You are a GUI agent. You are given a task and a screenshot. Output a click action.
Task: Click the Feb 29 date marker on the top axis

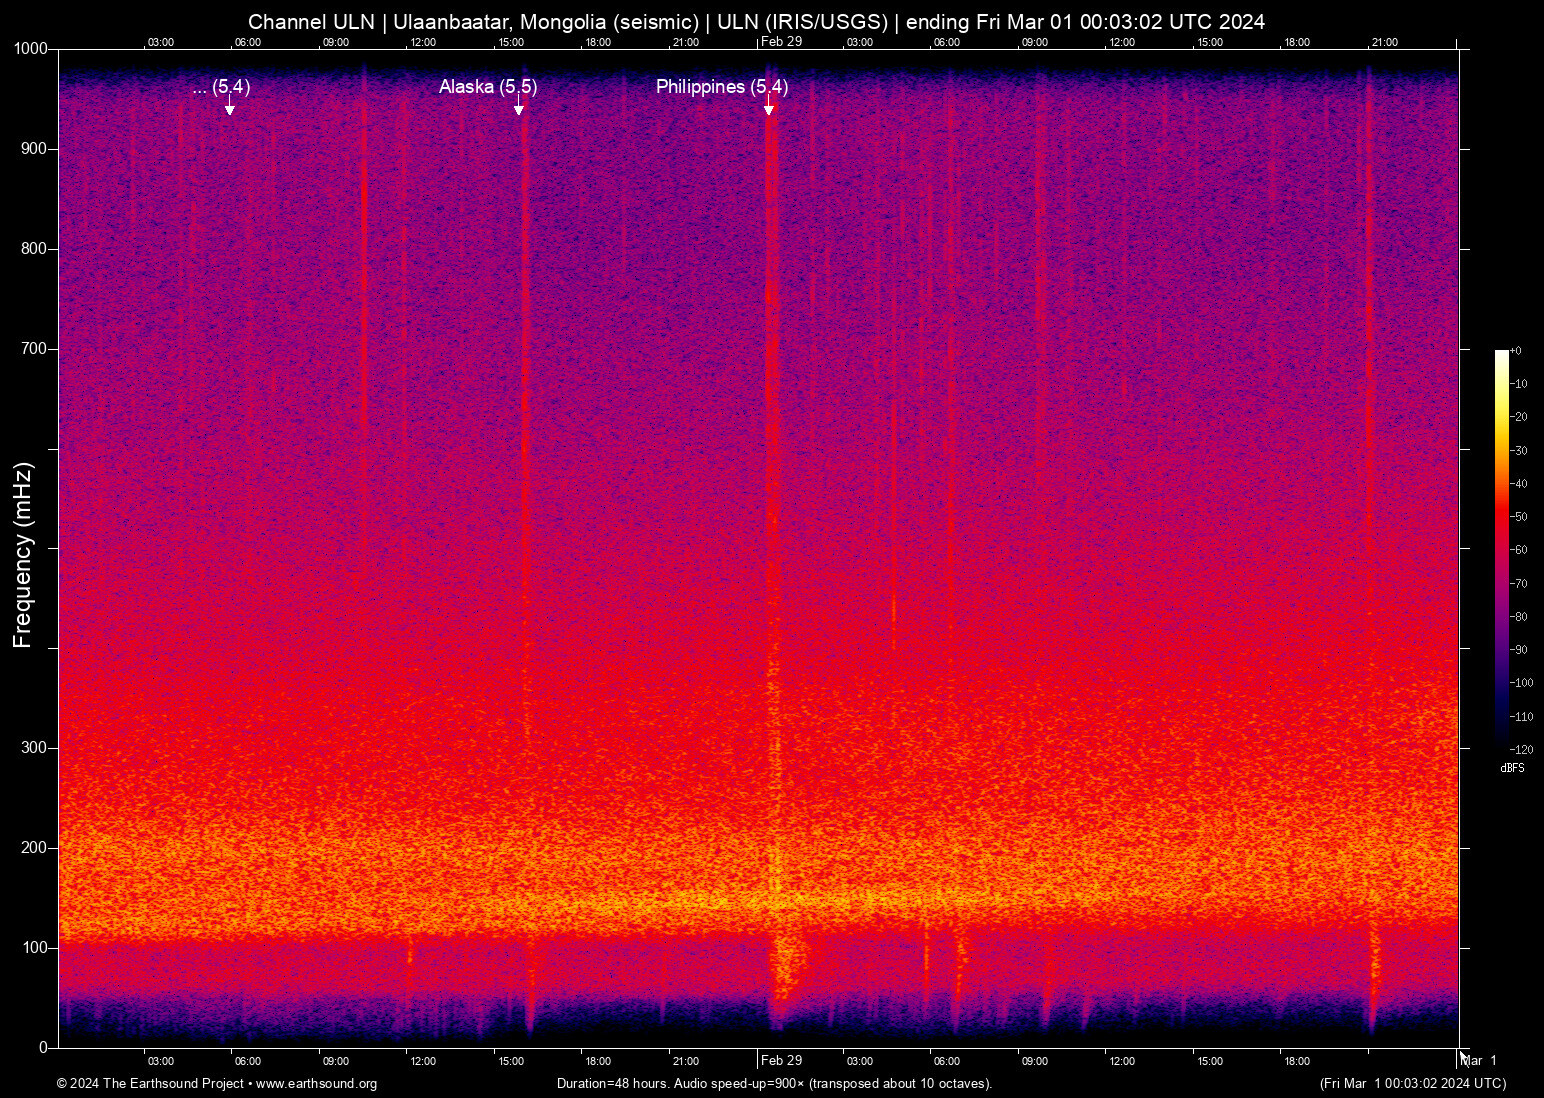[x=781, y=41]
